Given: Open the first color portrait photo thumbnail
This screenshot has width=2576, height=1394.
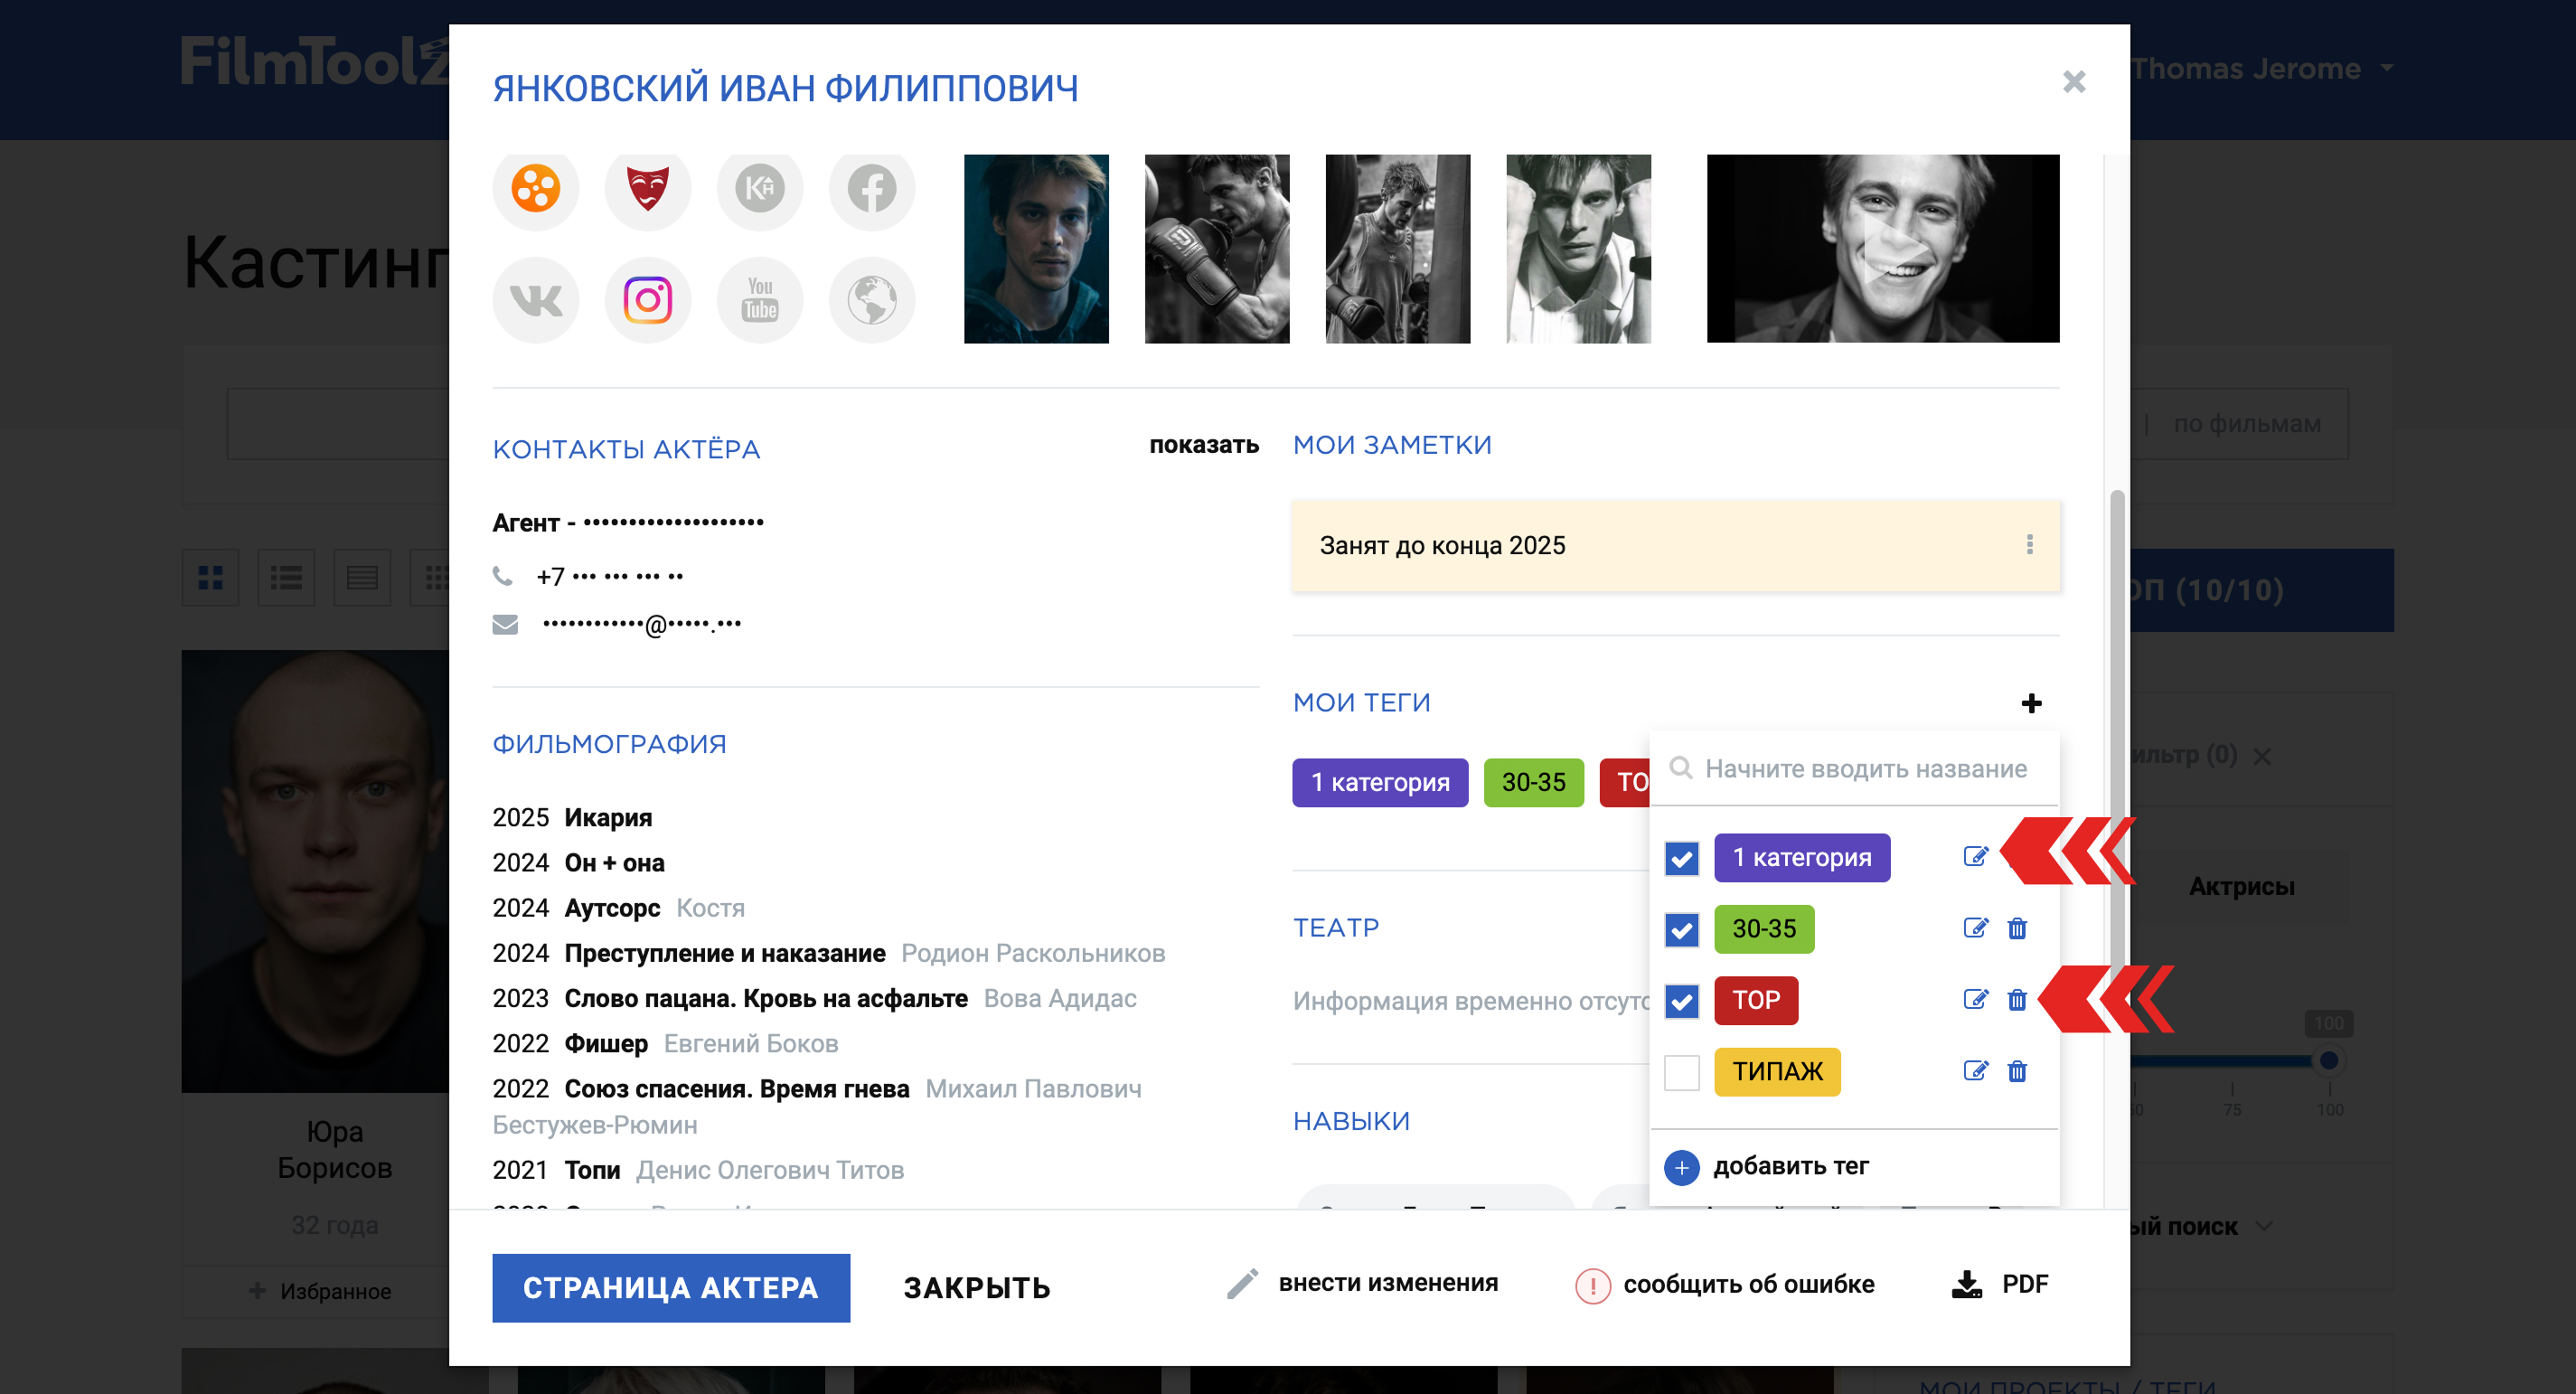Looking at the screenshot, I should pos(1036,248).
